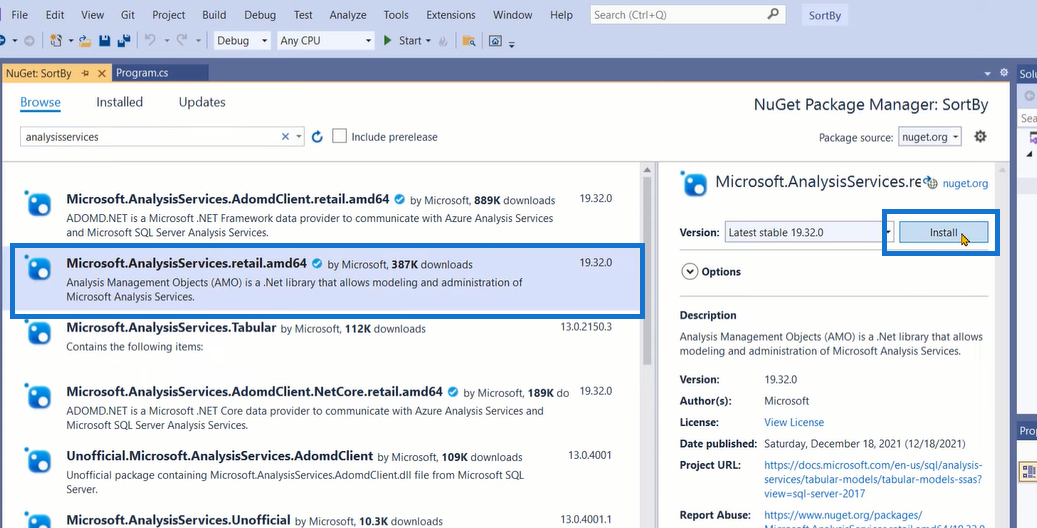
Task: Open the nuget.org link in details pane
Action: point(966,183)
